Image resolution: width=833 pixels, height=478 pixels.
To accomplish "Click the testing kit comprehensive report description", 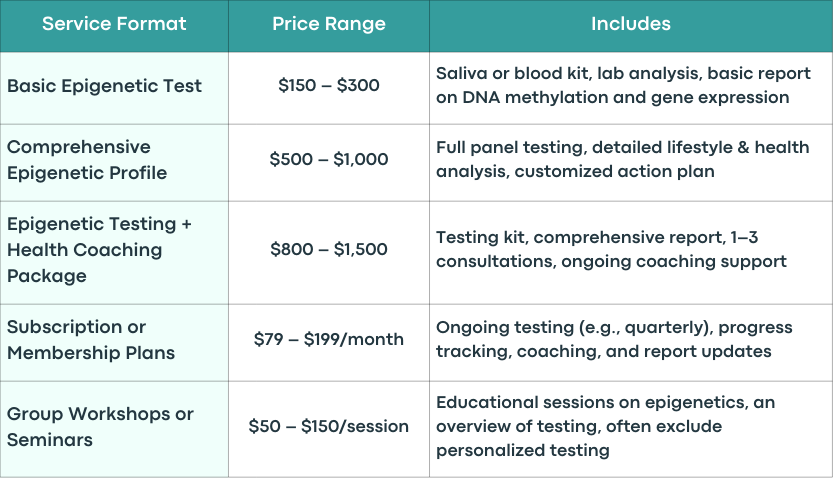I will point(611,249).
